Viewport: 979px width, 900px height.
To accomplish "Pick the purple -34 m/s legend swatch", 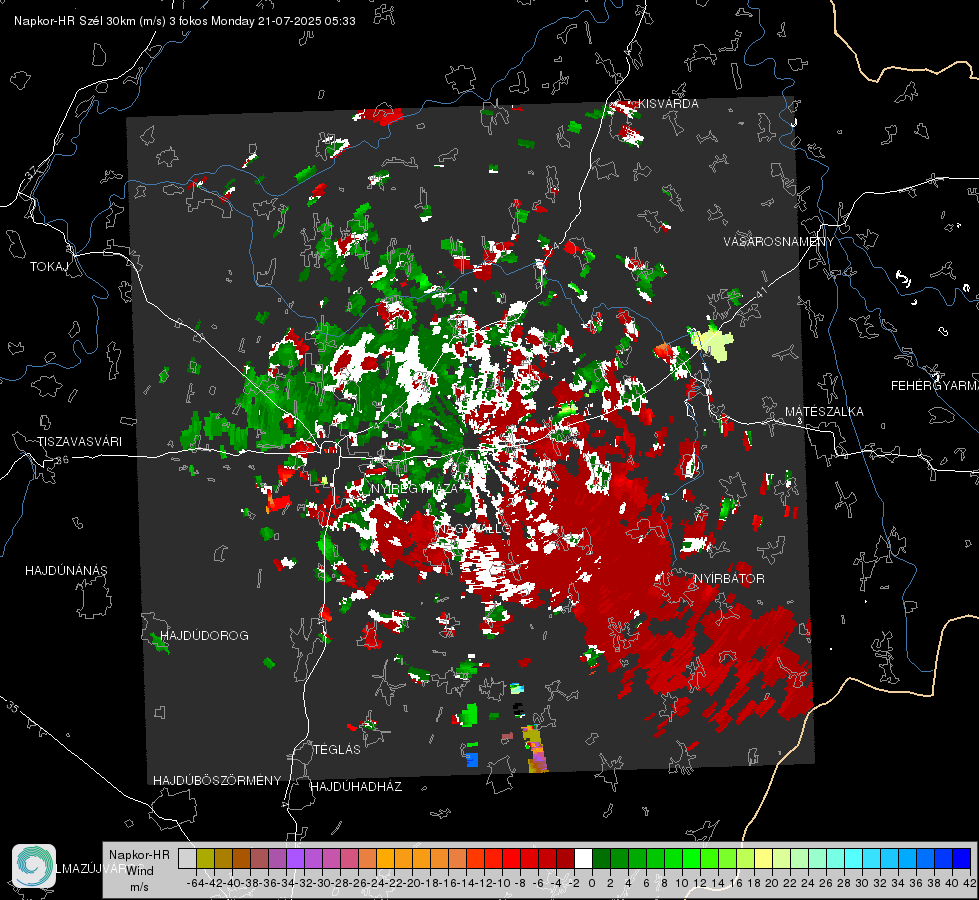I will (295, 859).
